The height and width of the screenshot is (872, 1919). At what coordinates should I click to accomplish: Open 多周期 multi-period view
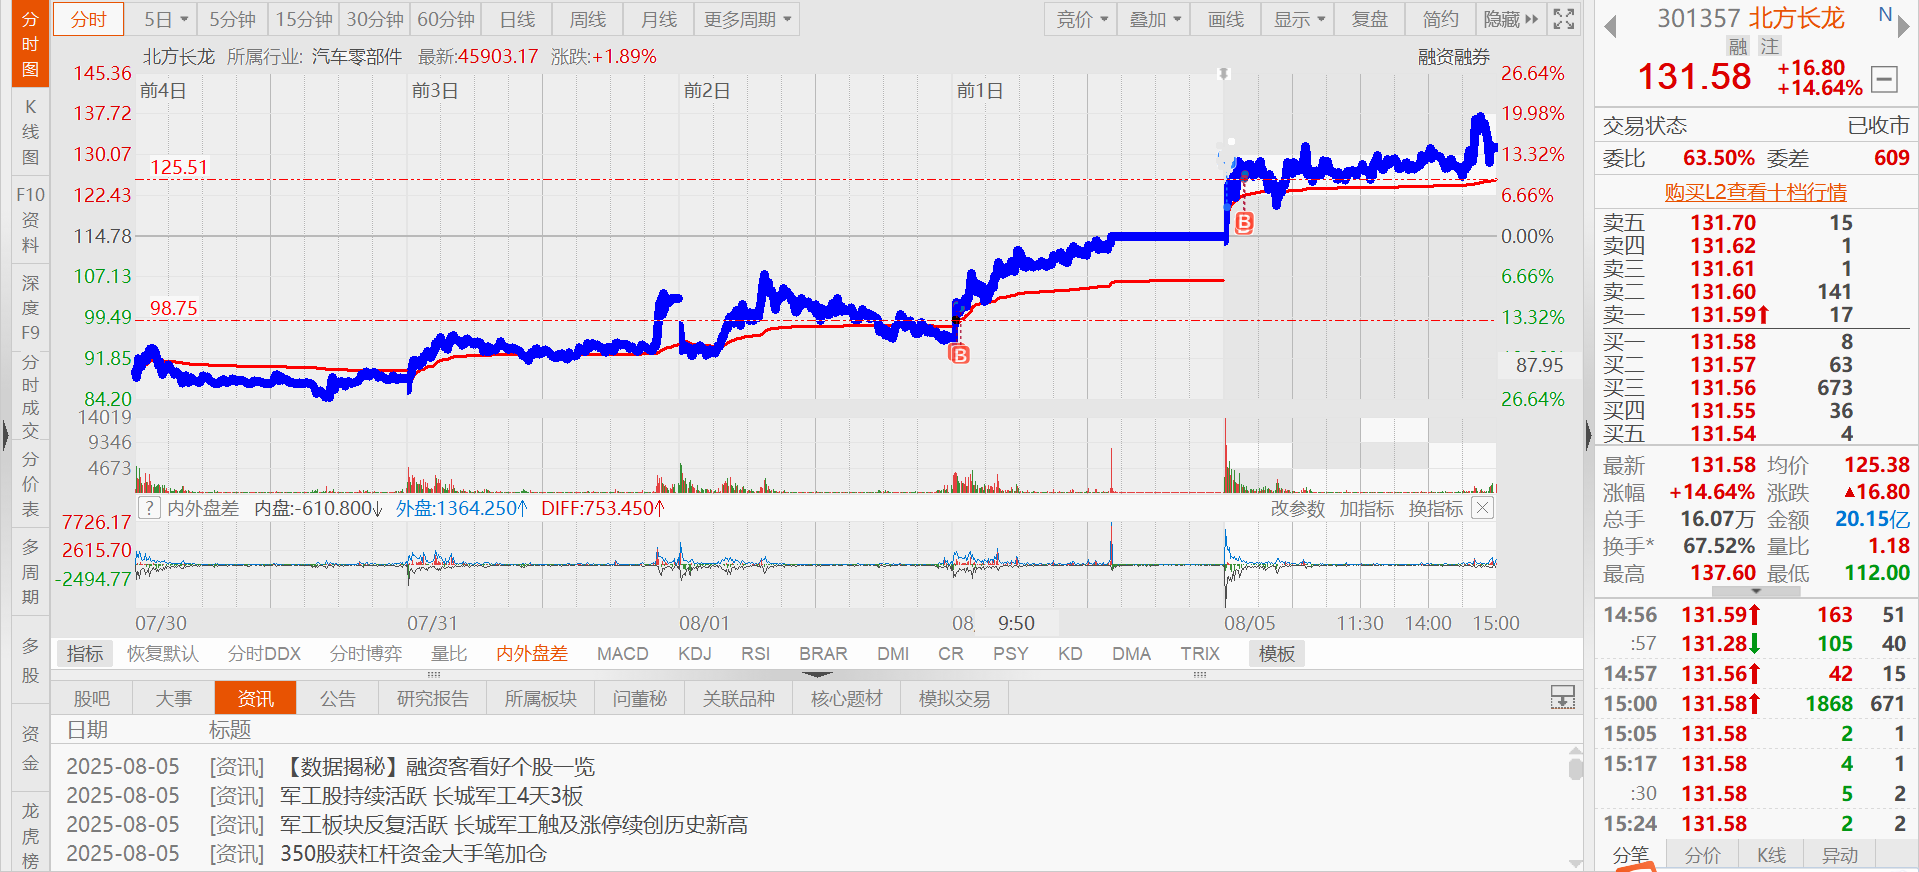point(30,572)
